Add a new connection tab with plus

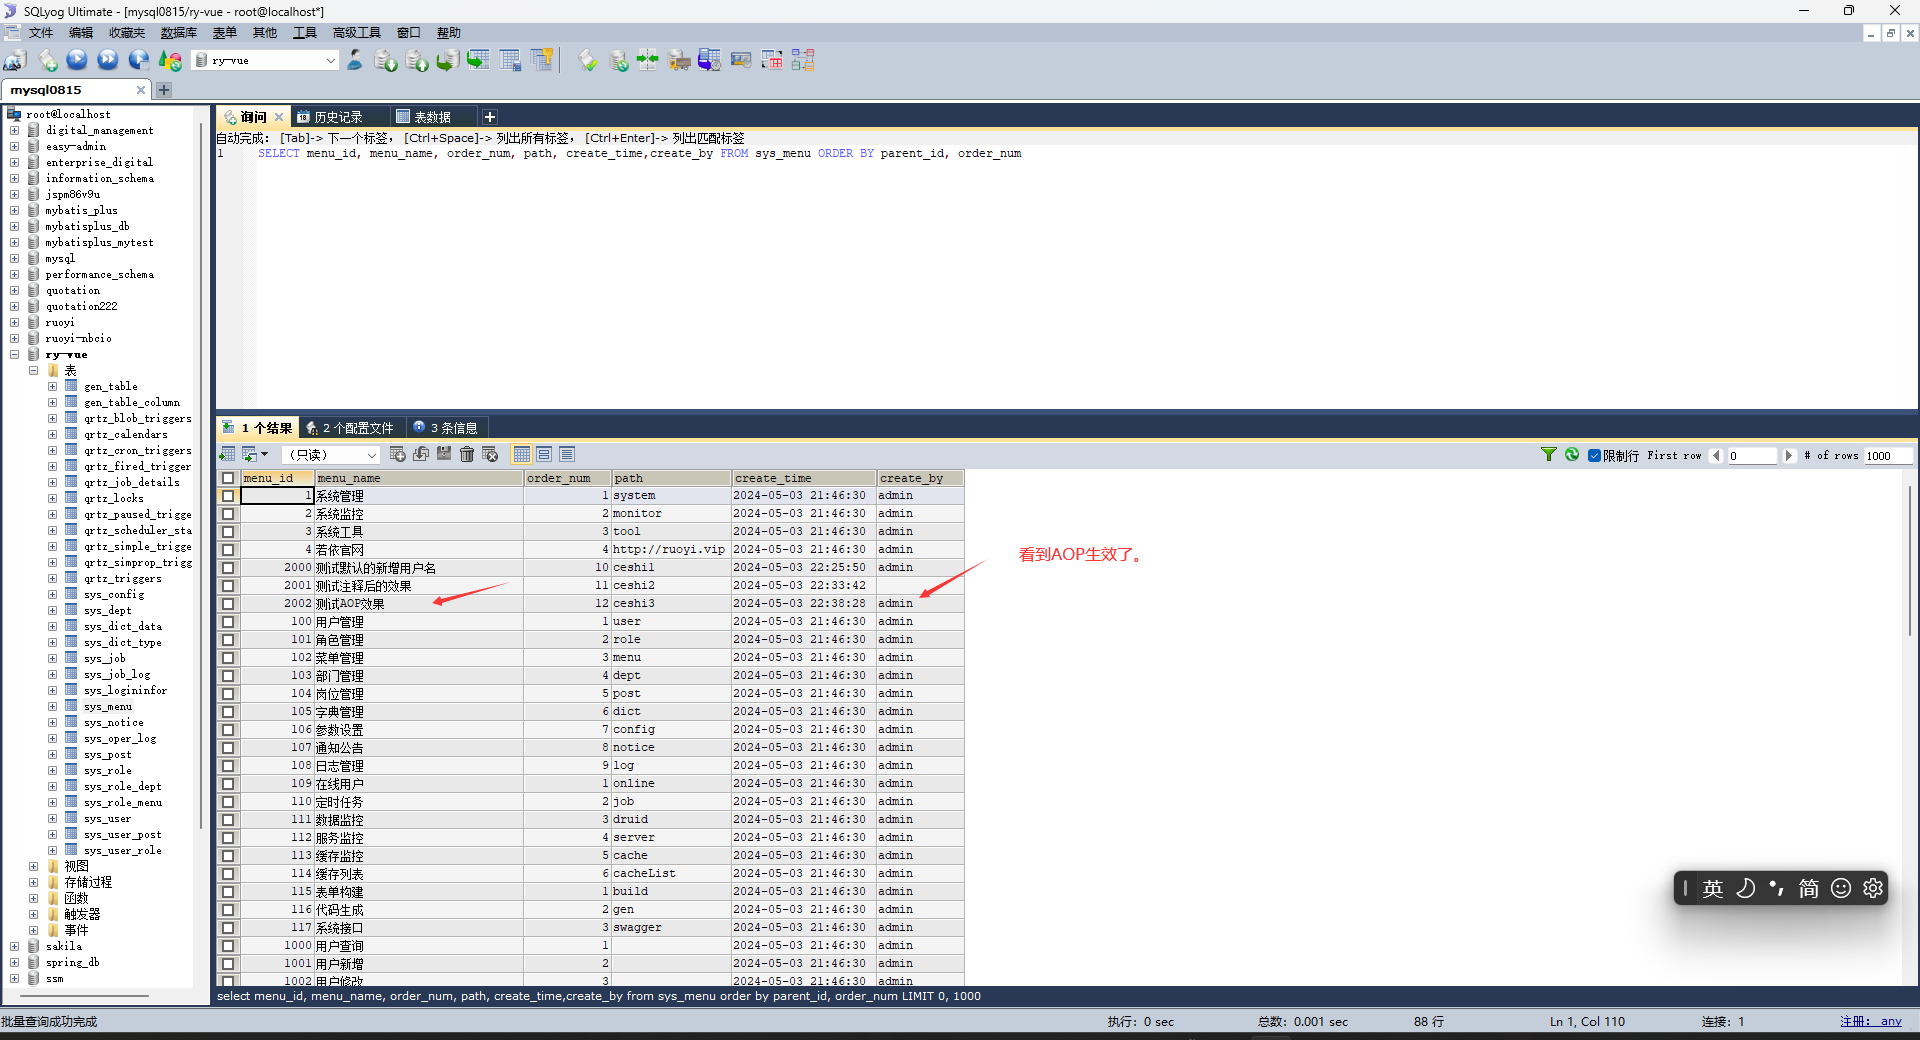click(164, 90)
